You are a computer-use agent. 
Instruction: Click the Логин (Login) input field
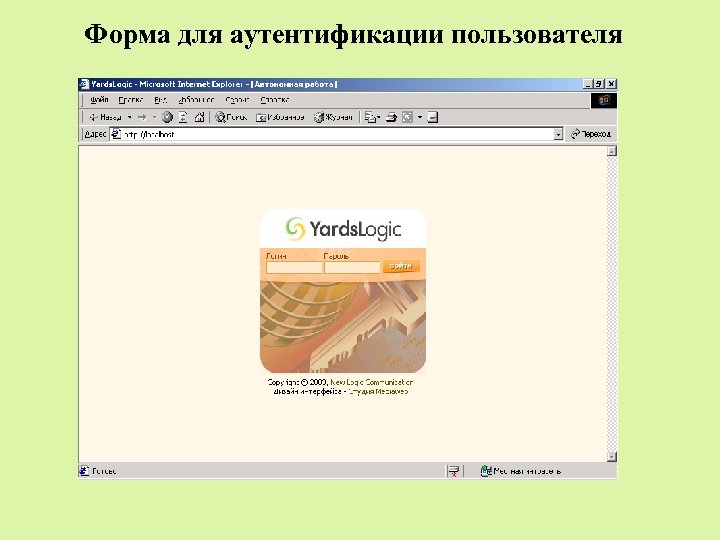pos(294,268)
